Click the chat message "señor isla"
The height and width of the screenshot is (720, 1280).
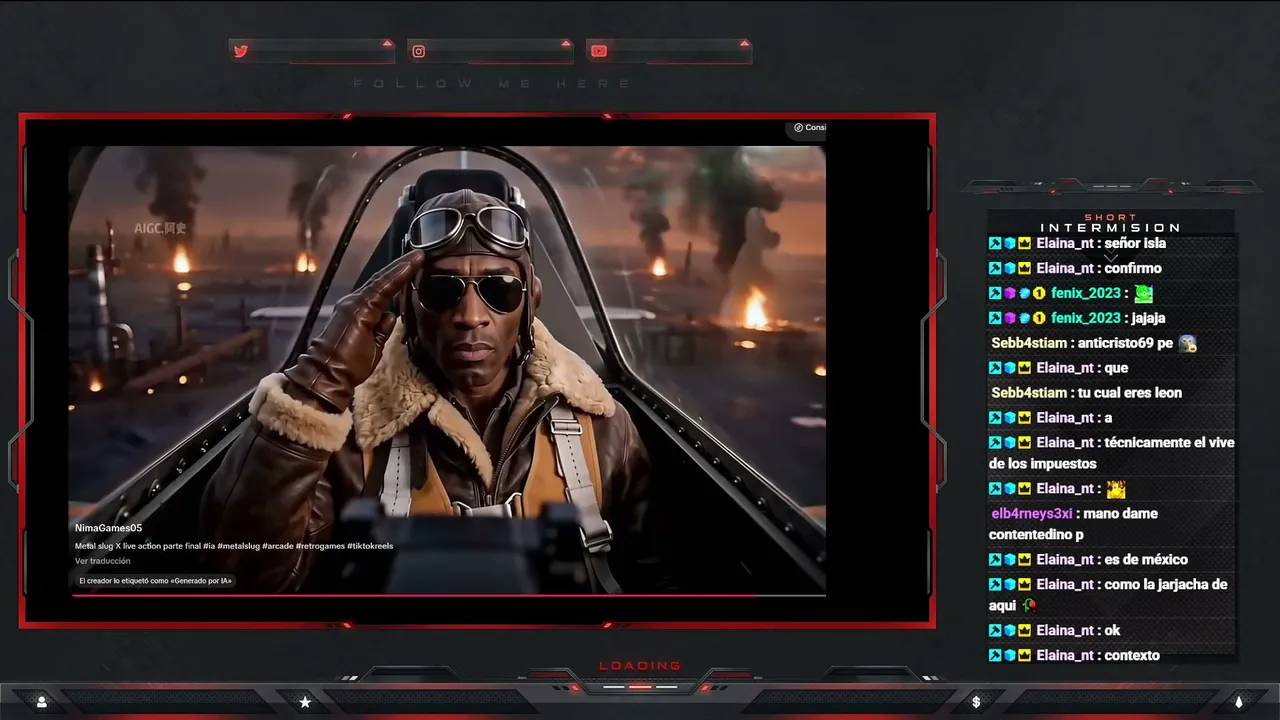(x=1135, y=243)
